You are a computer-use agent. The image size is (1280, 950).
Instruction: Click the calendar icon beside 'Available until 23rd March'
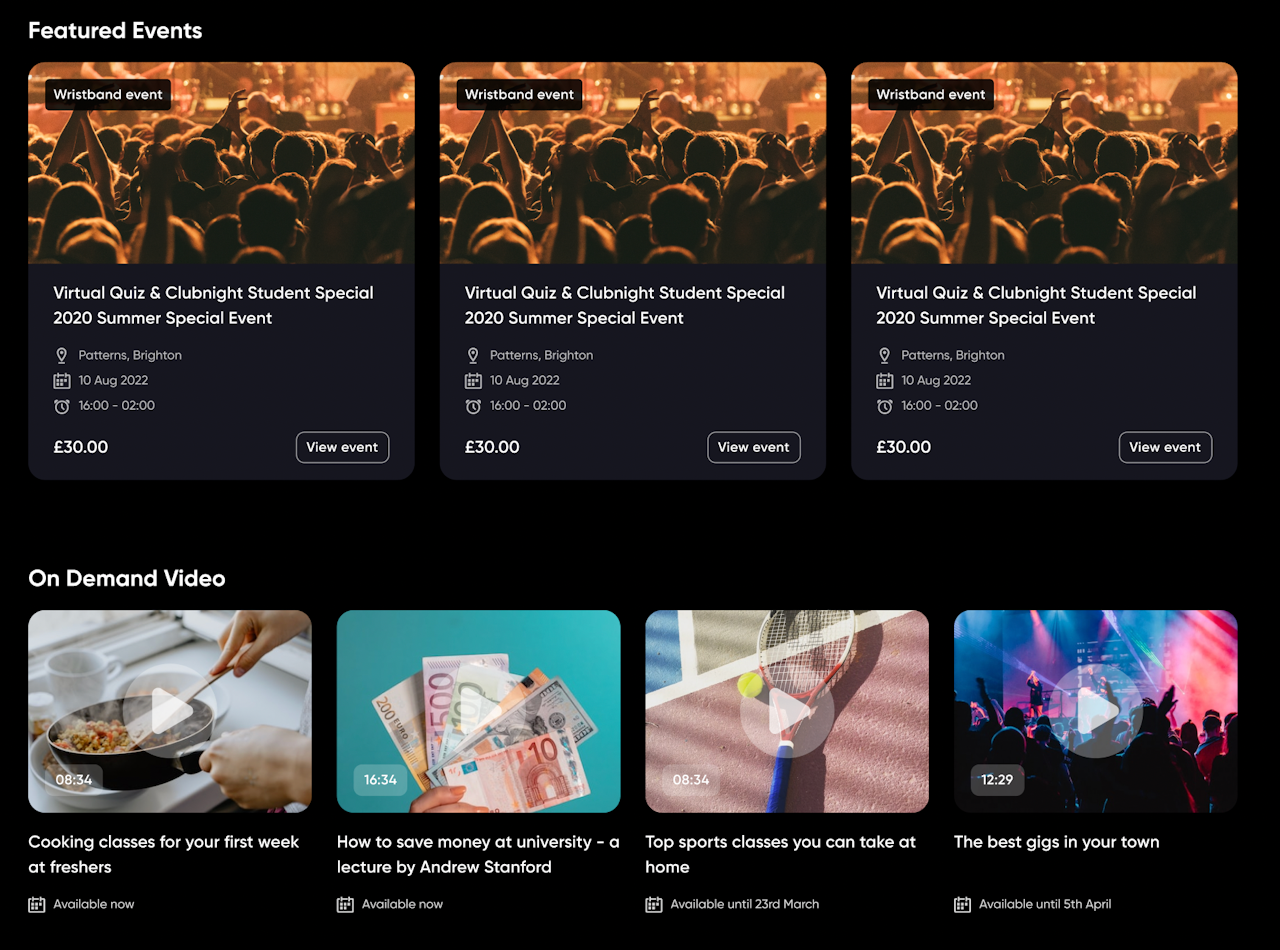coord(654,904)
